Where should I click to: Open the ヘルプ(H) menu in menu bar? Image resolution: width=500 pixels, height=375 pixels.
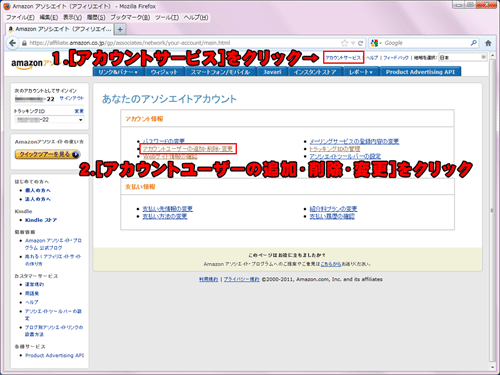click(x=196, y=17)
